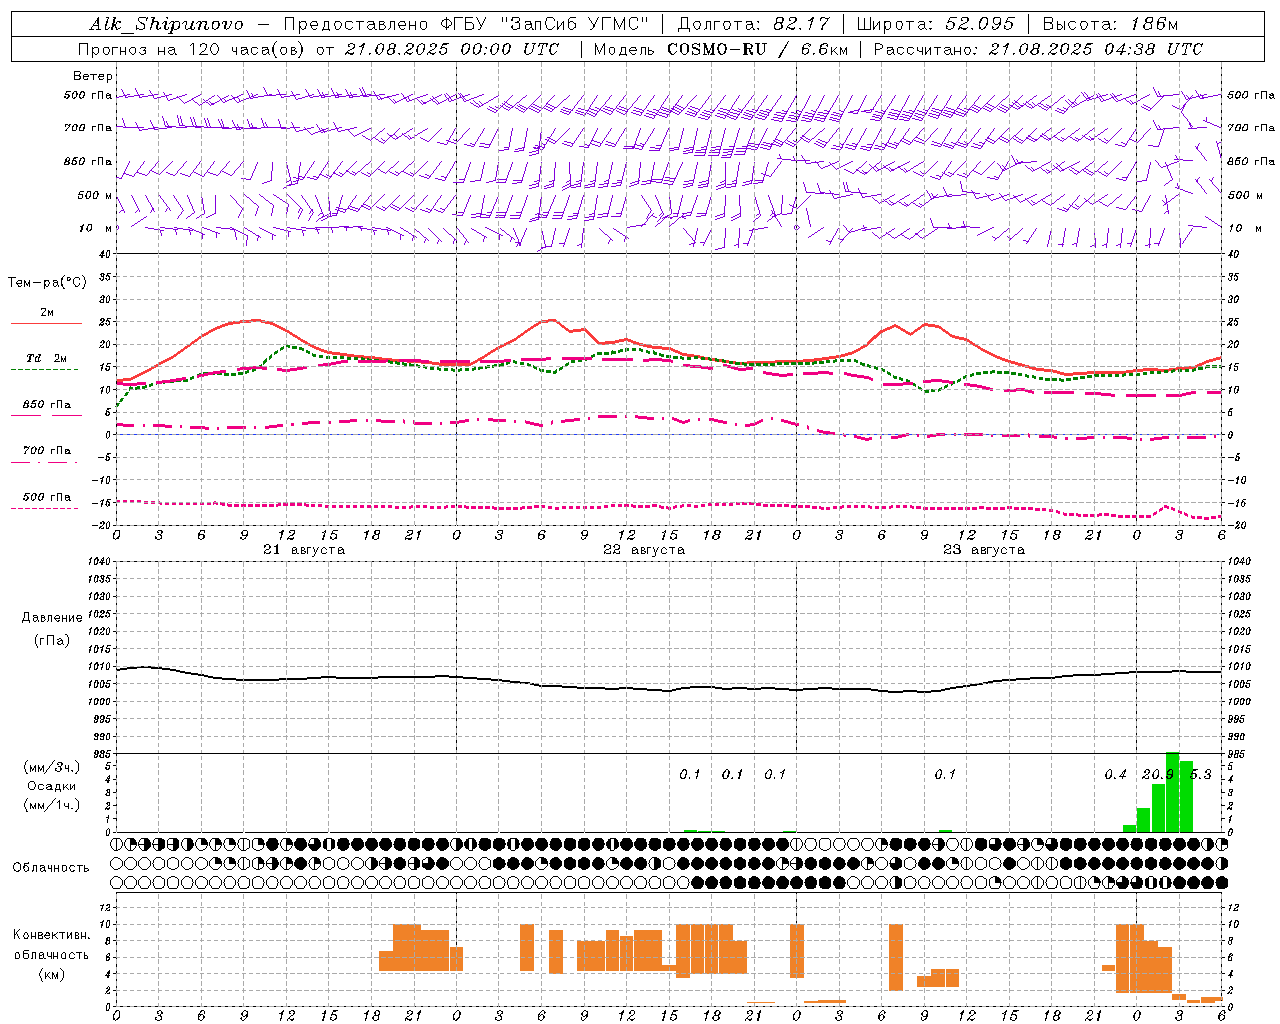Click the Td 2м dew point legend label
The image size is (1280, 1024).
[47, 358]
